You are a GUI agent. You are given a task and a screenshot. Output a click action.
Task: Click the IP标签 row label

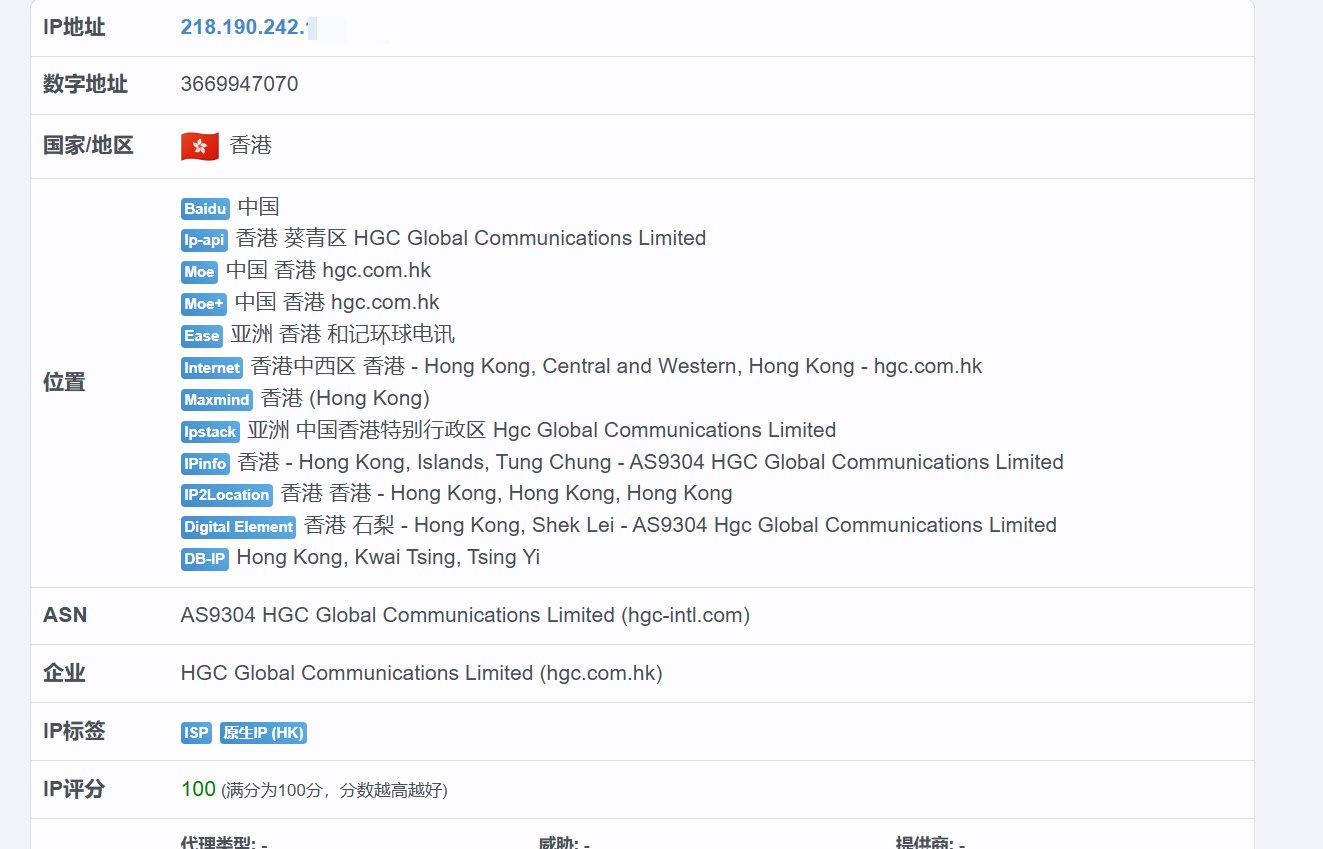tap(74, 731)
